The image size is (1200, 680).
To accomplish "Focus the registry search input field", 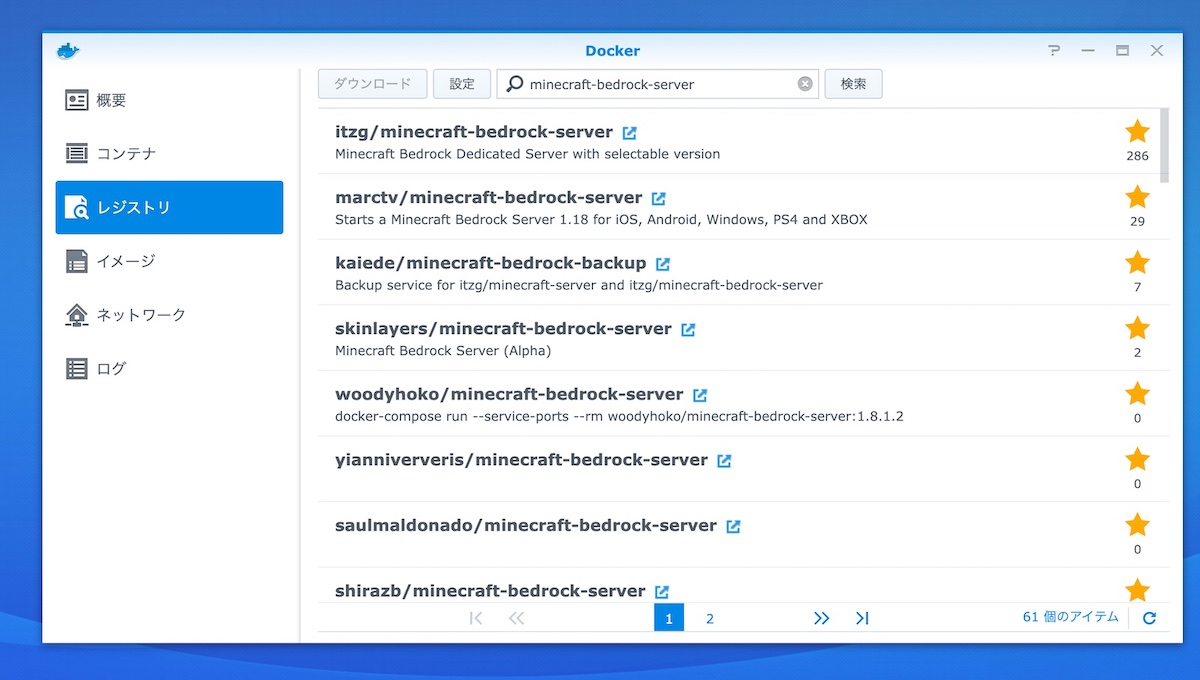I will tap(658, 84).
